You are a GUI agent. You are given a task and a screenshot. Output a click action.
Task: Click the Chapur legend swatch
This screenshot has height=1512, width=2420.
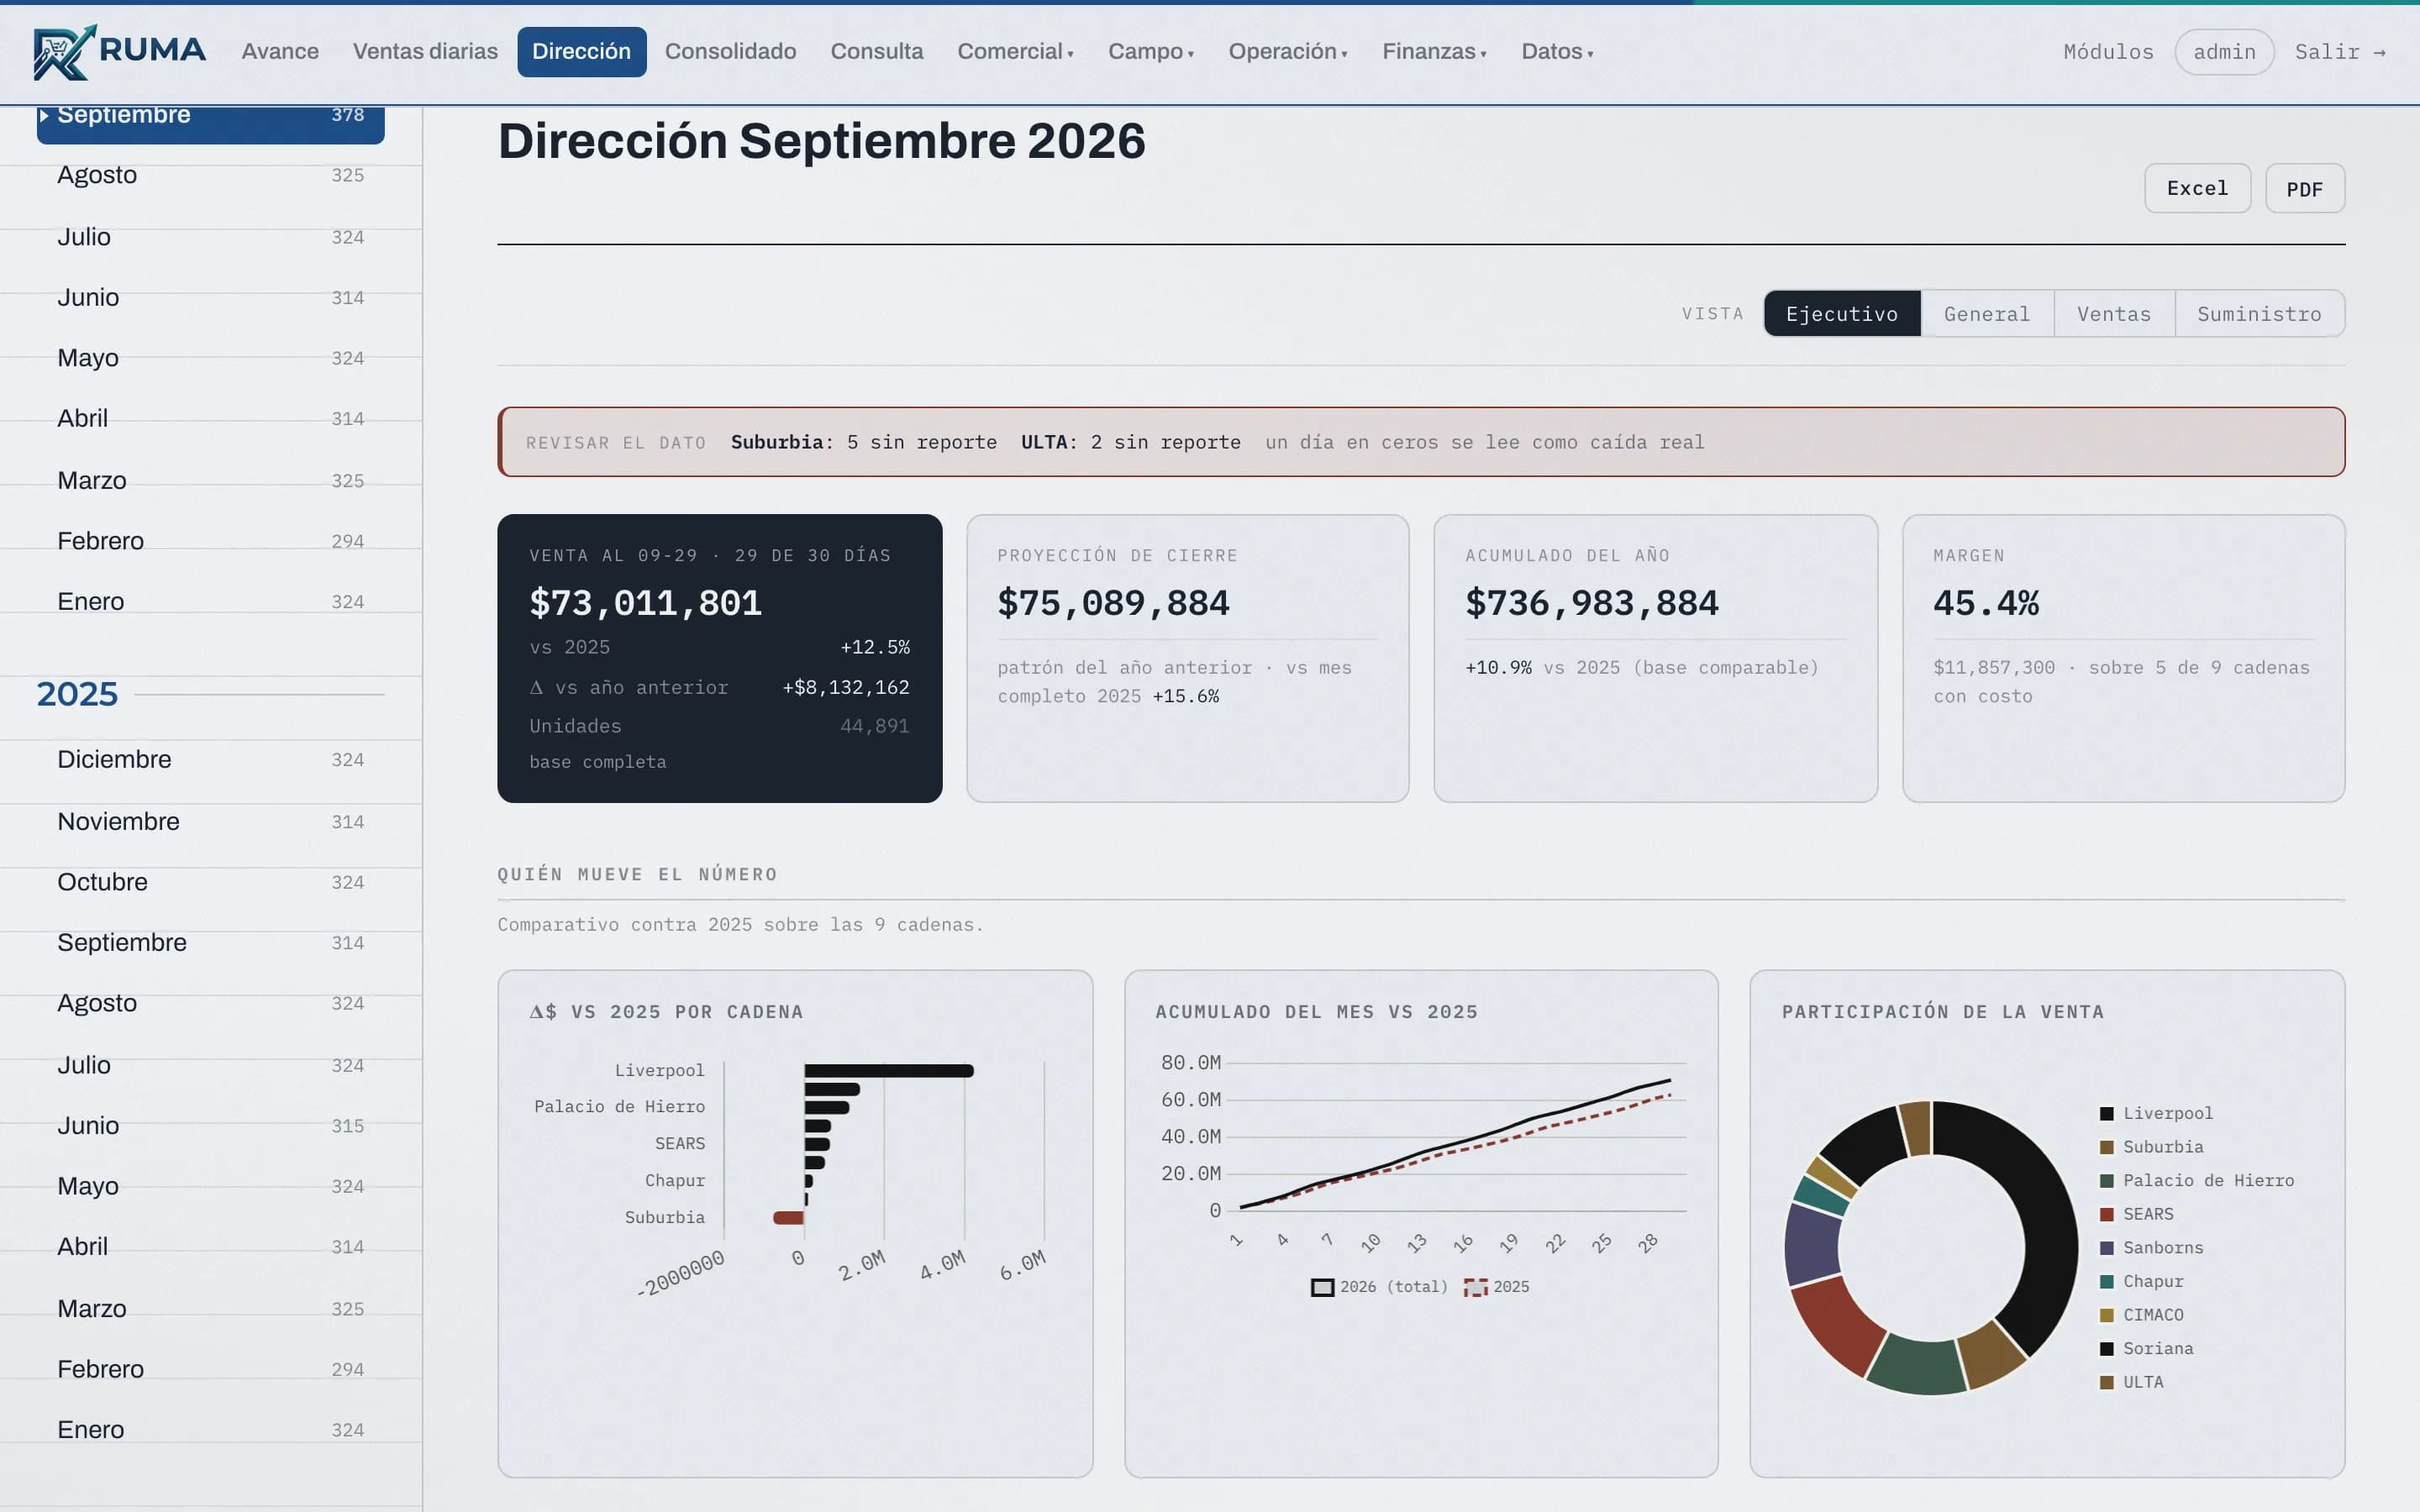coord(2107,1282)
